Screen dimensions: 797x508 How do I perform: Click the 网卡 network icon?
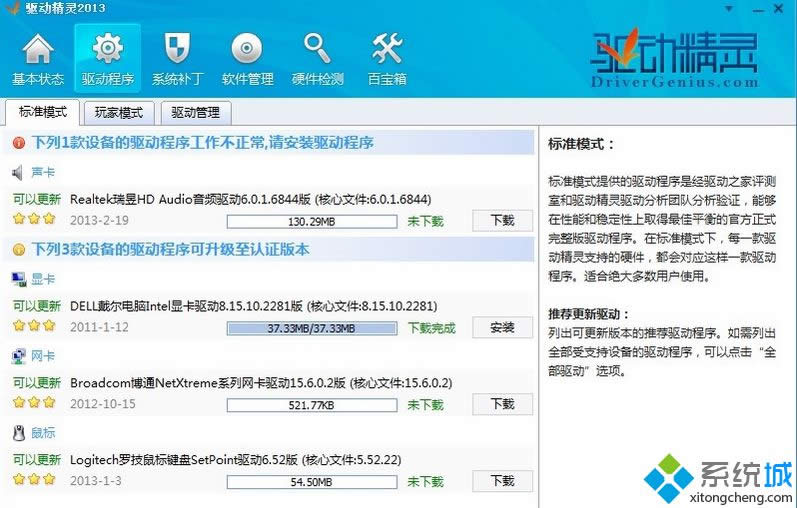tap(19, 356)
